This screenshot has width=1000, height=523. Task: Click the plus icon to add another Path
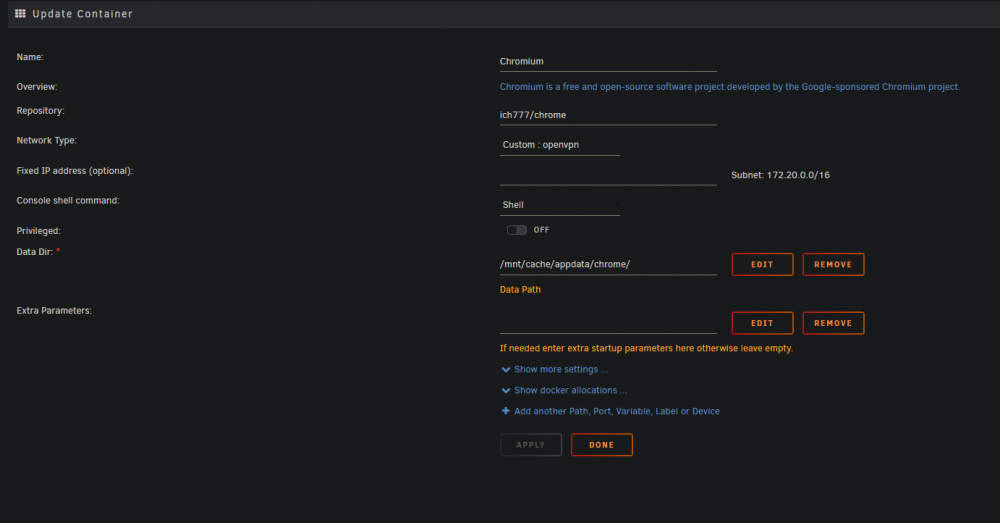pyautogui.click(x=506, y=411)
